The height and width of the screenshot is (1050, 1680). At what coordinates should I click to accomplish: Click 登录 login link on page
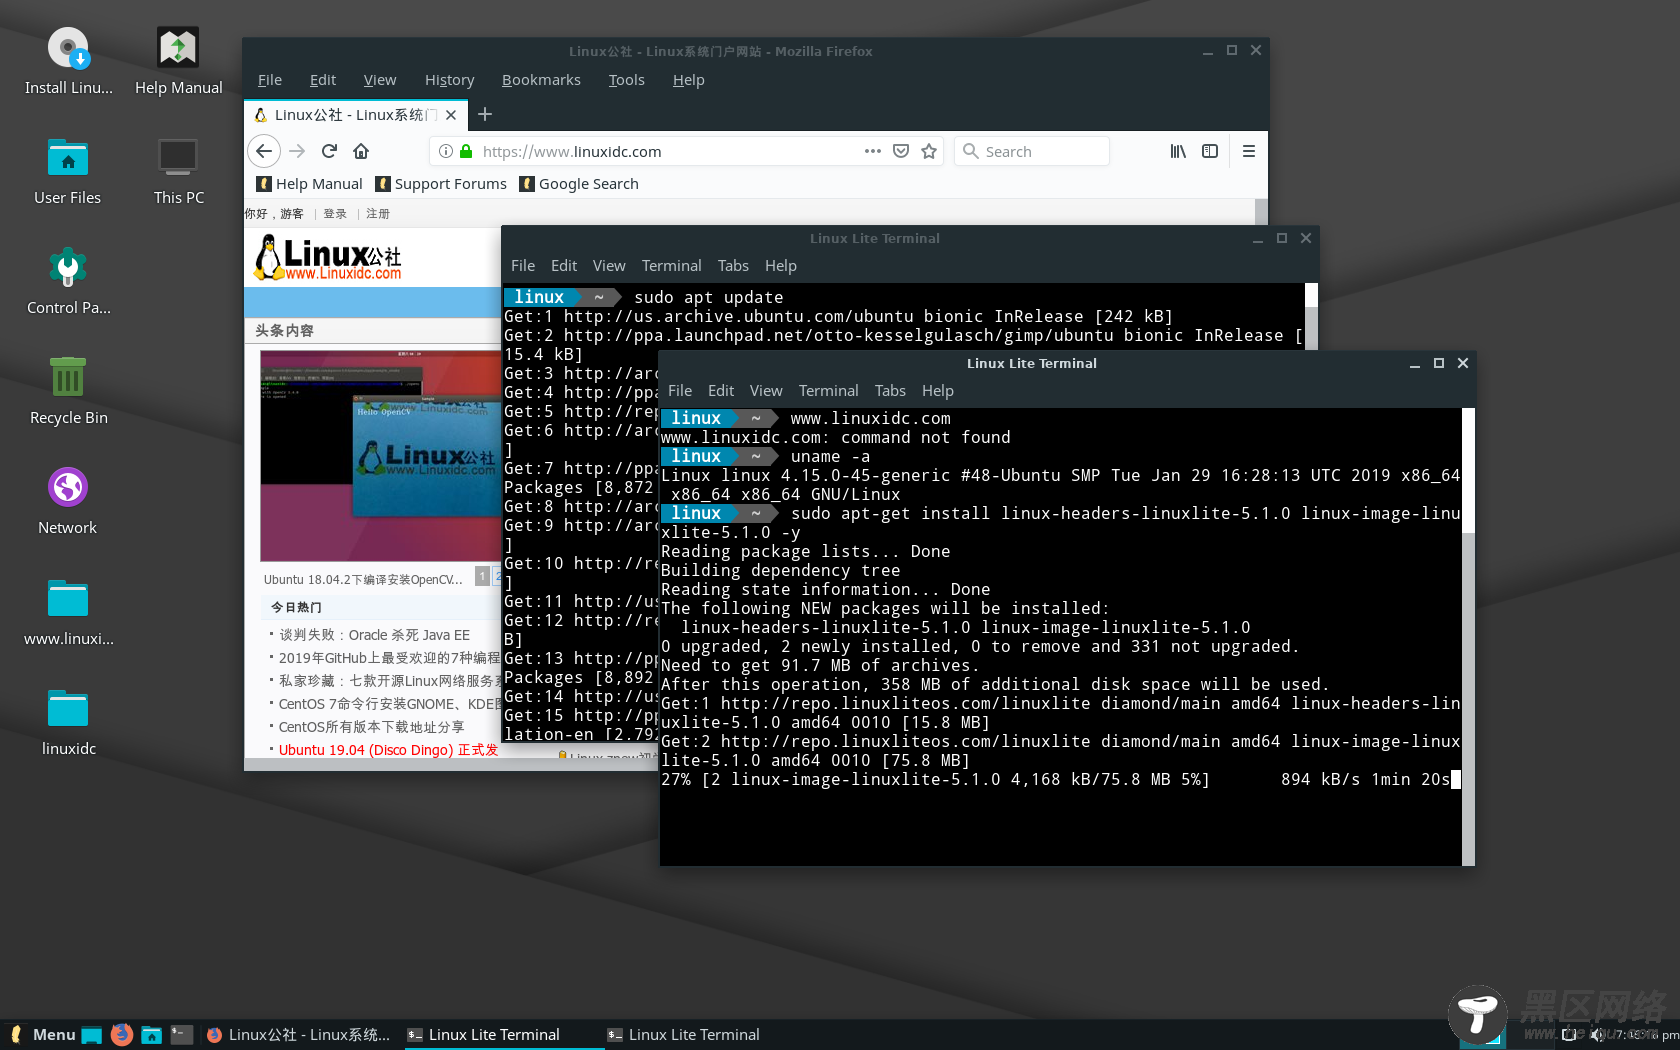coord(335,214)
